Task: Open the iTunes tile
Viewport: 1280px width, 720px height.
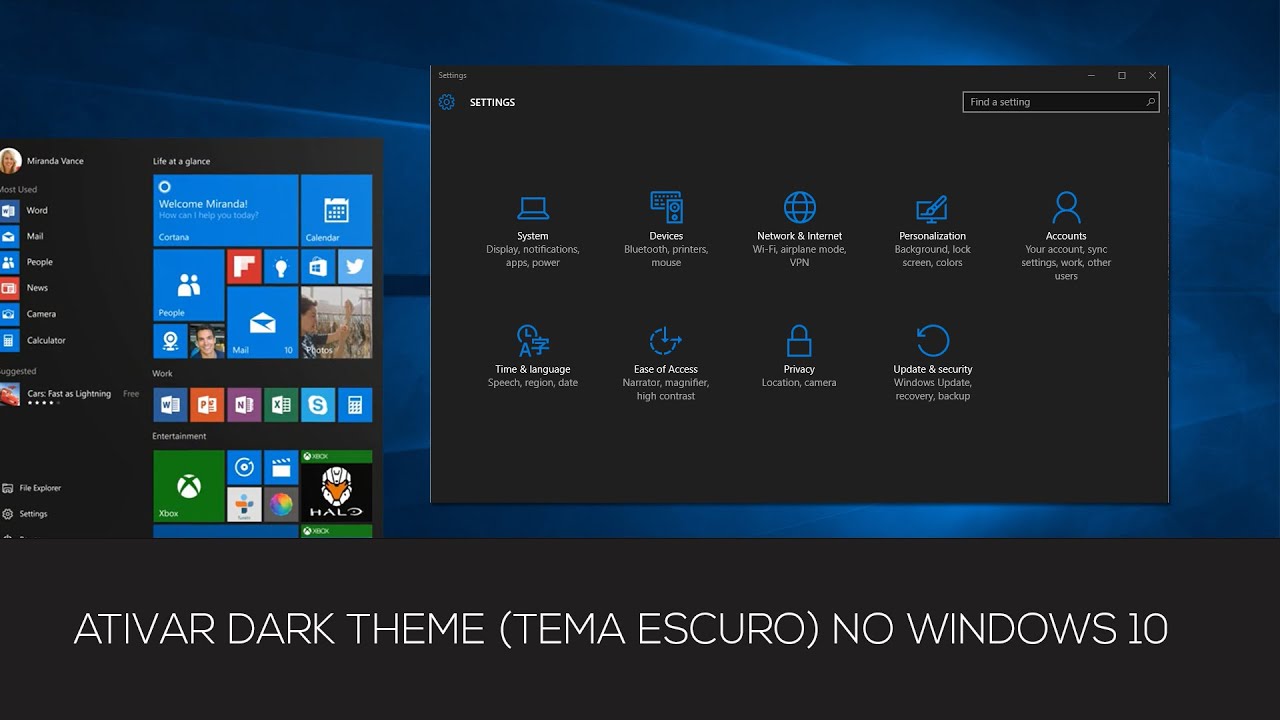Action: point(244,504)
